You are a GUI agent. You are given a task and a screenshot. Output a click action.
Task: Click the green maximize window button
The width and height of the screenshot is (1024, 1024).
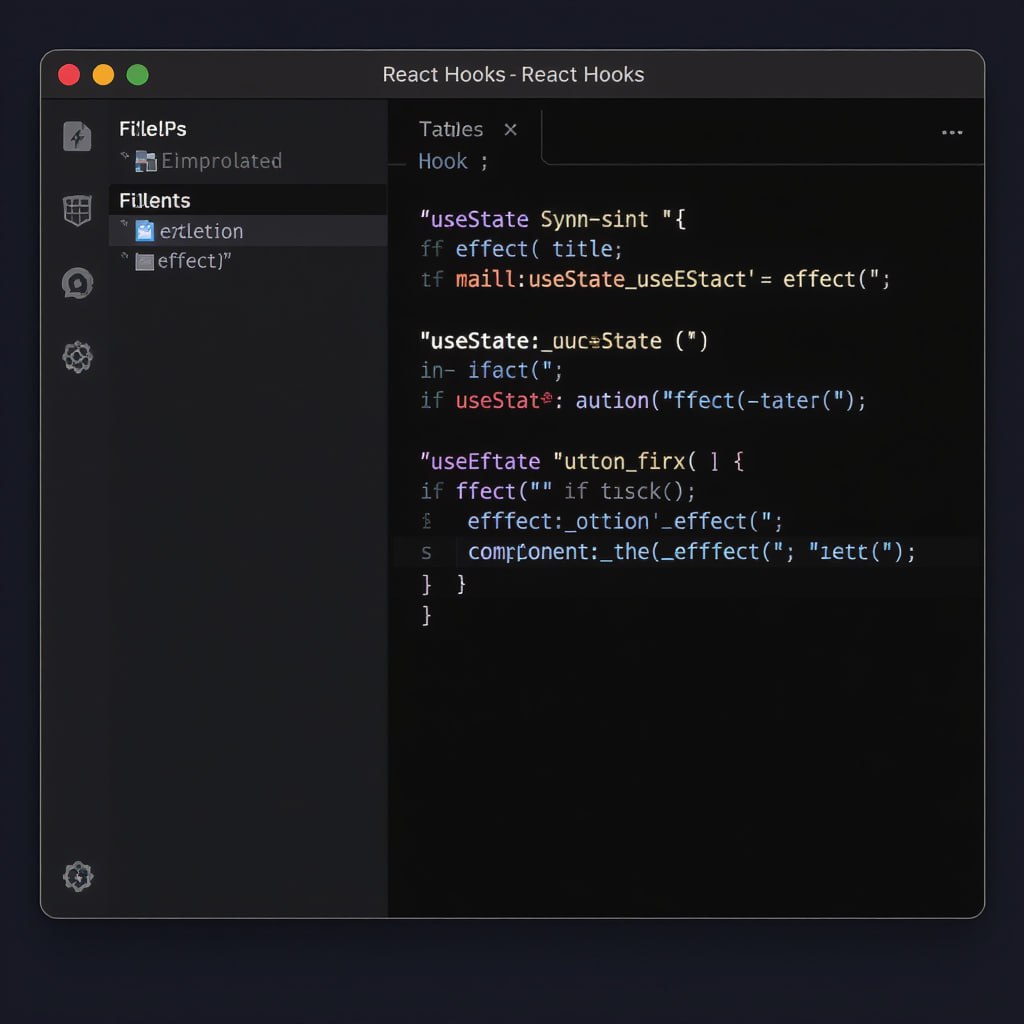click(x=137, y=75)
